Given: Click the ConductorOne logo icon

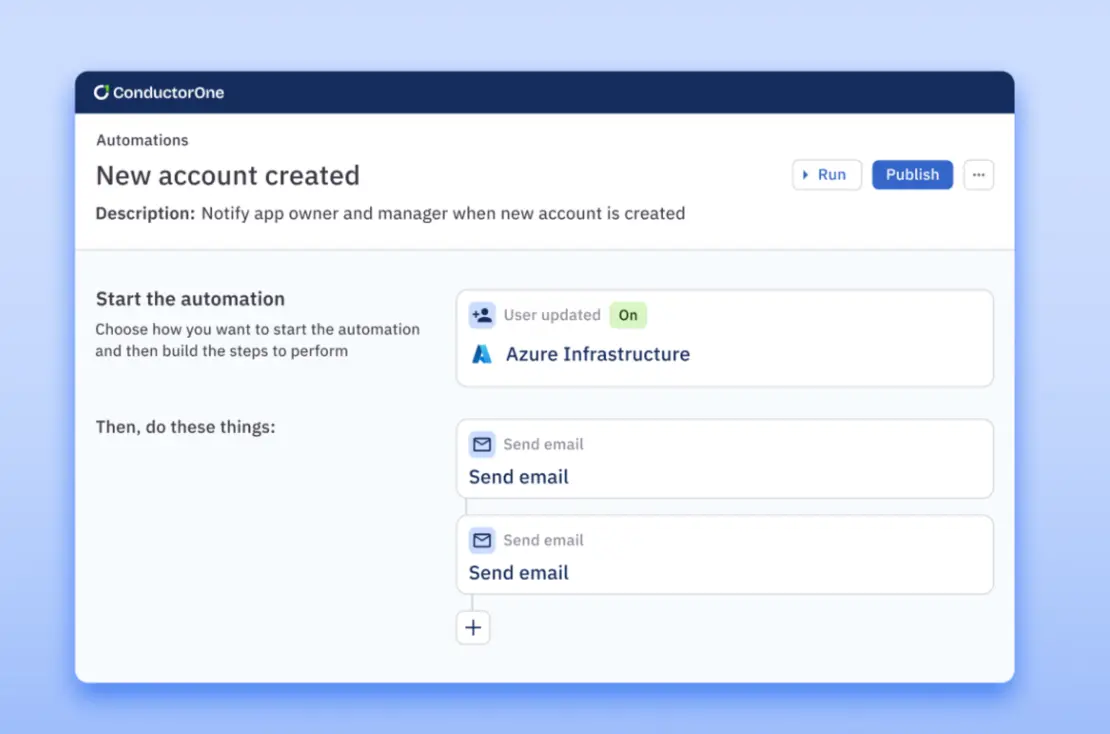Looking at the screenshot, I should (x=101, y=93).
